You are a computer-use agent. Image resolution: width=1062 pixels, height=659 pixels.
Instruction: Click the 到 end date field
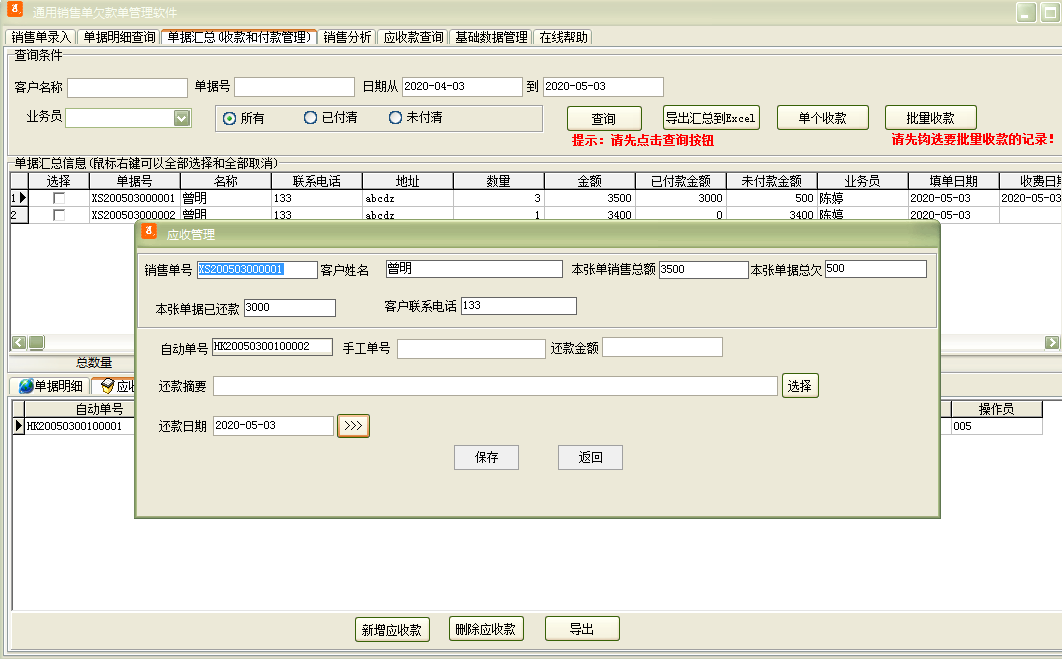click(x=603, y=87)
